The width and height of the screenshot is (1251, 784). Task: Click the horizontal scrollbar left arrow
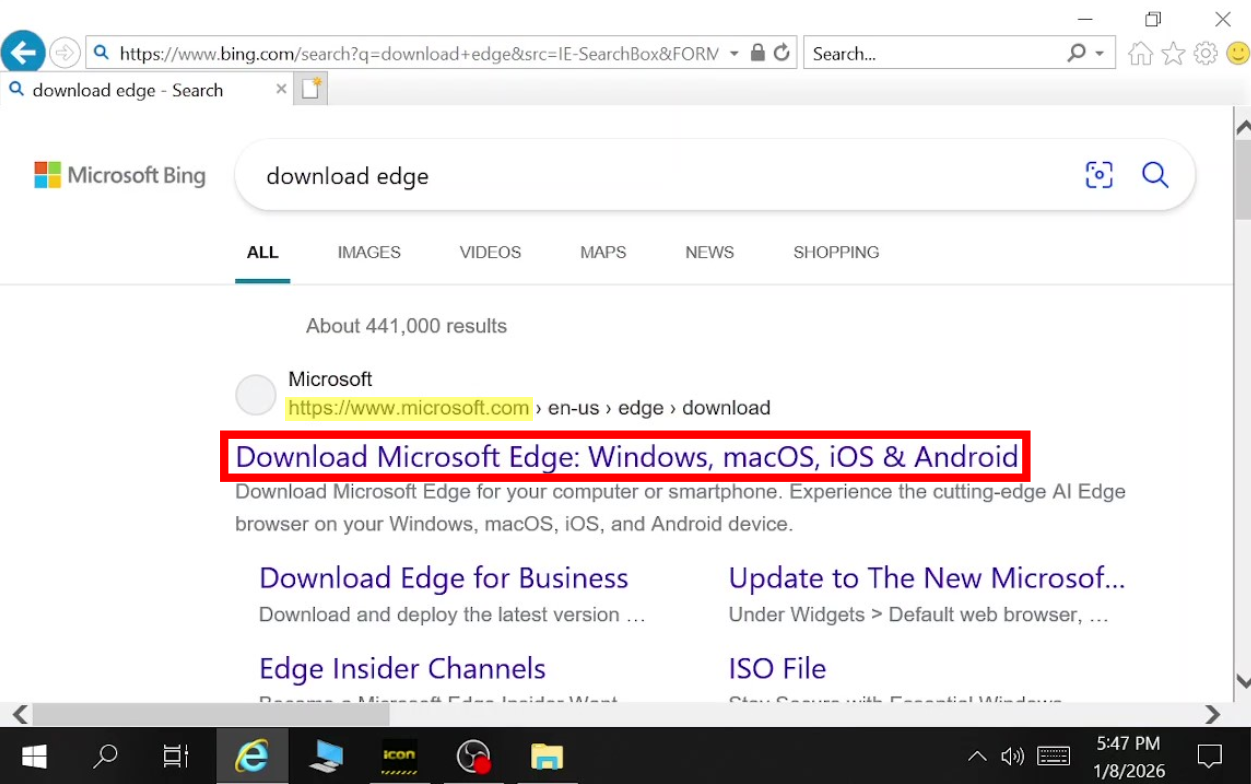[x=19, y=715]
